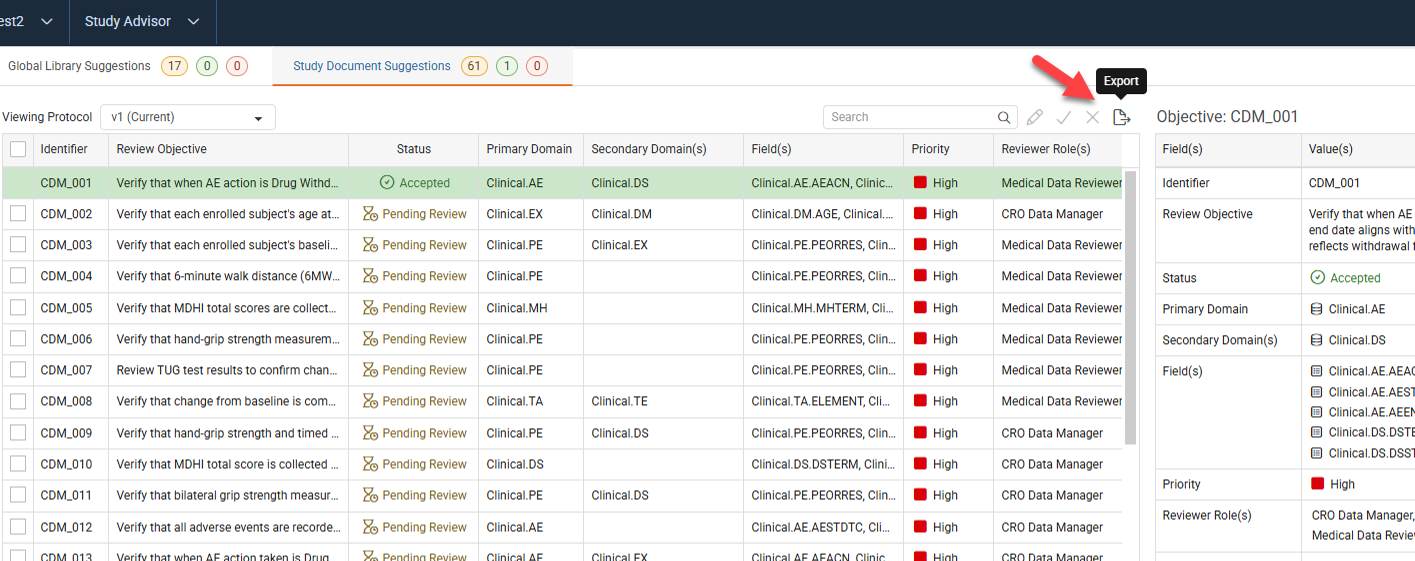The height and width of the screenshot is (561, 1415).
Task: Check the CDM_012 row checkbox
Action: coord(18,527)
